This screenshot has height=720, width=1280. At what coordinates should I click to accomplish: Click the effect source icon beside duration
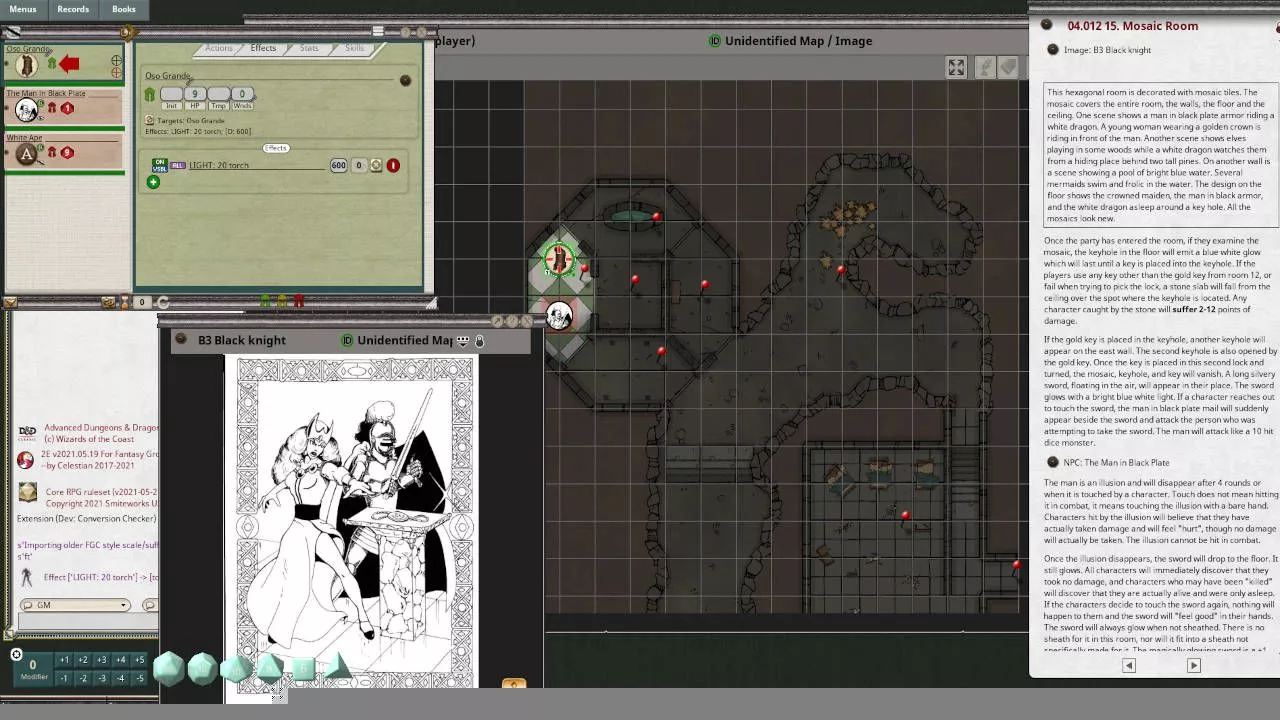tap(376, 165)
